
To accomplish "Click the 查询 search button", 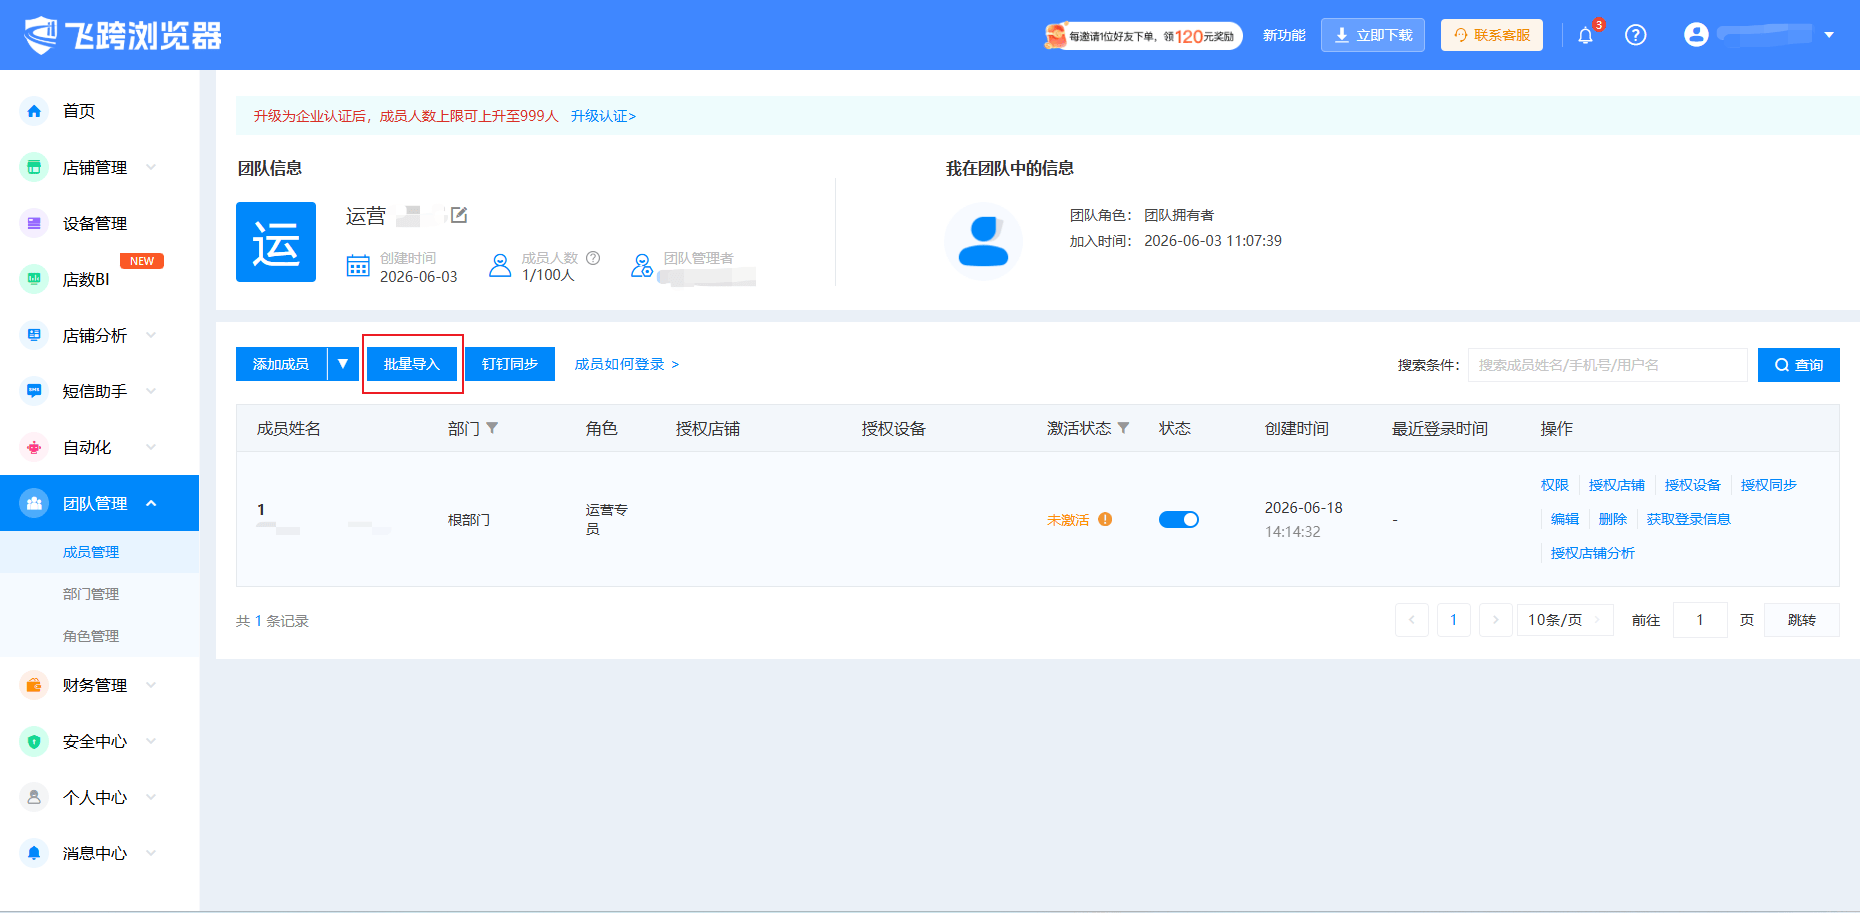I will tap(1799, 365).
